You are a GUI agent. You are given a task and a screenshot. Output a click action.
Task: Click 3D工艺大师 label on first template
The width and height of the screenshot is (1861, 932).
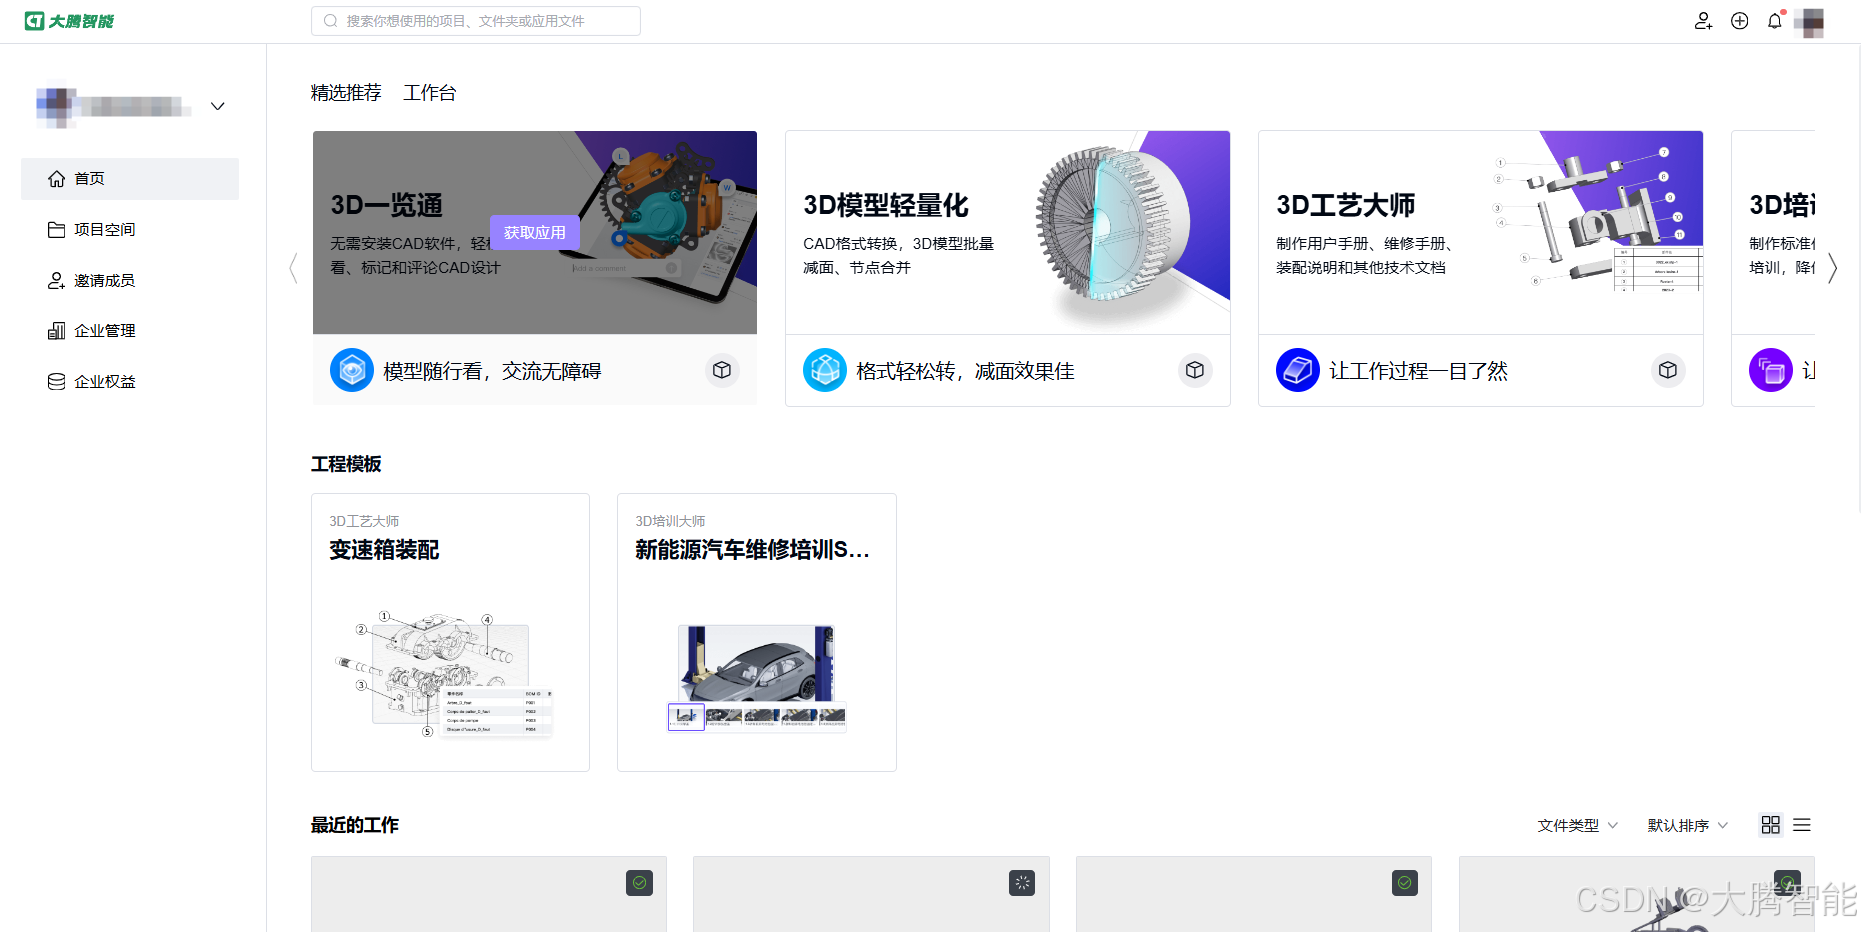[364, 521]
